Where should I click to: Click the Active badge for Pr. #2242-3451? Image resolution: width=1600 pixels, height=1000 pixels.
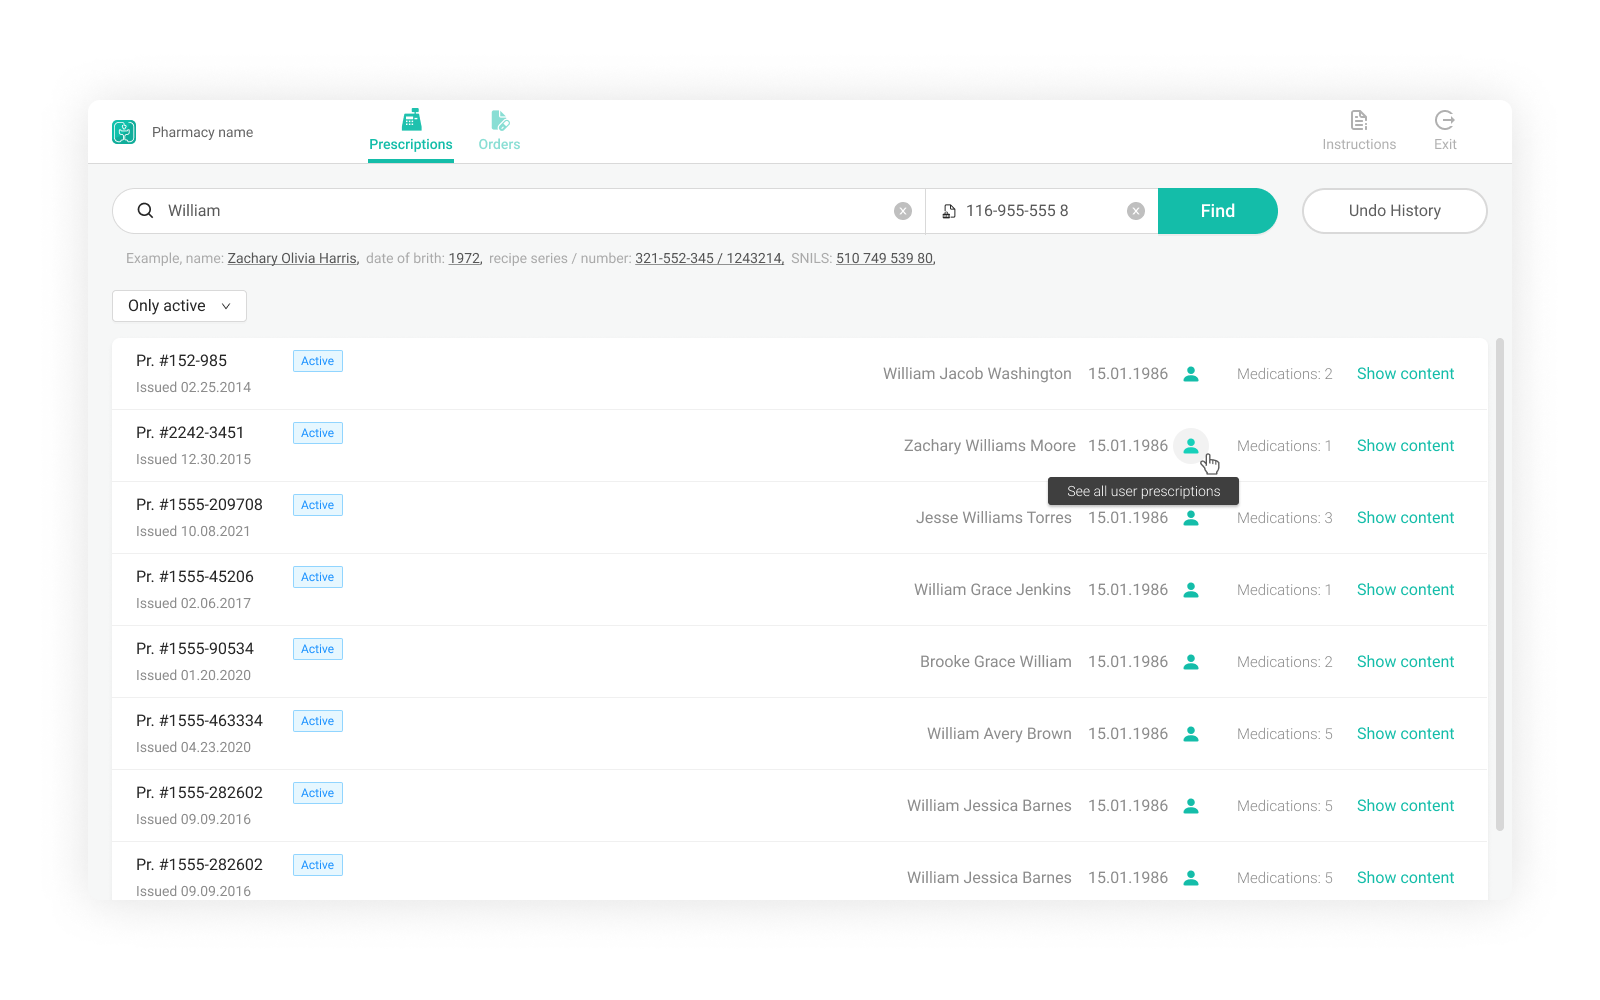[318, 433]
